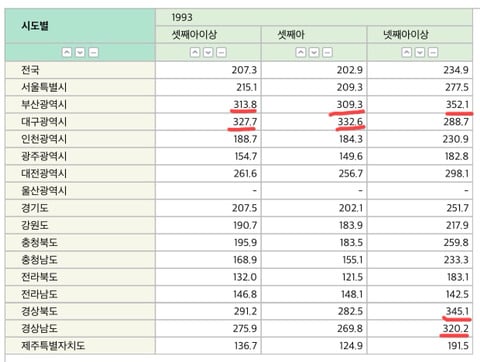Select the 부산광역시 row label
This screenshot has width=480, height=362.
[x=44, y=105]
